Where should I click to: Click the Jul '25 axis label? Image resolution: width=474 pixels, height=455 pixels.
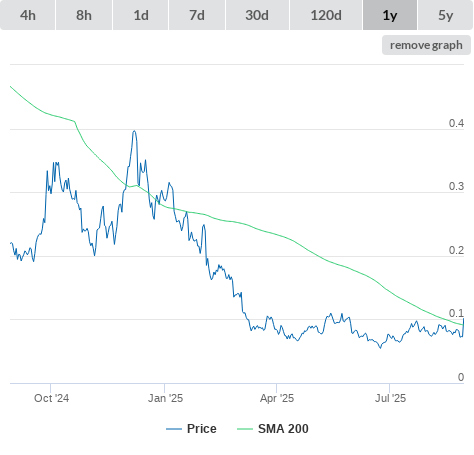[390, 398]
